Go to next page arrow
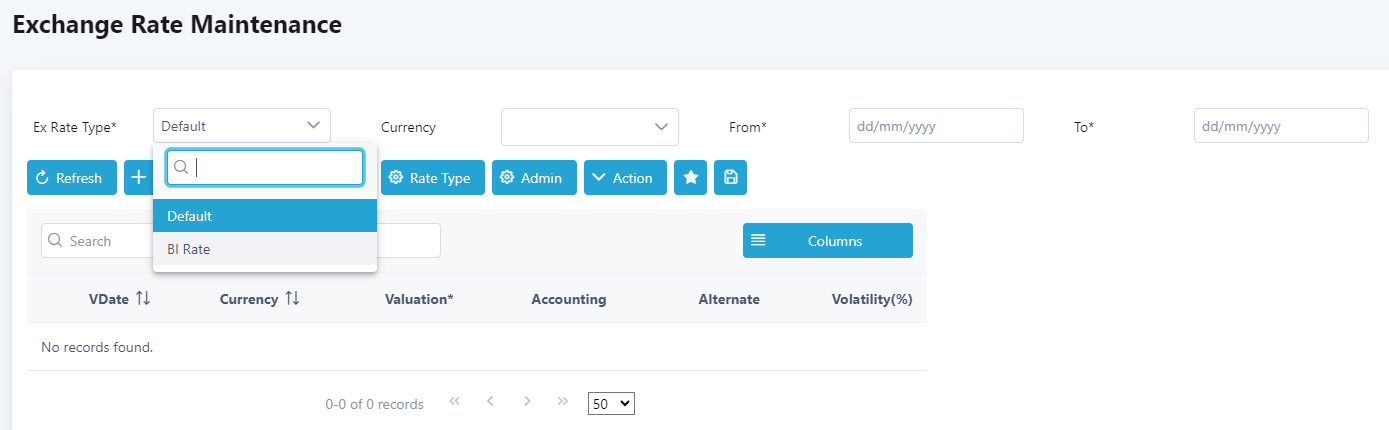1389x430 pixels. [x=527, y=402]
